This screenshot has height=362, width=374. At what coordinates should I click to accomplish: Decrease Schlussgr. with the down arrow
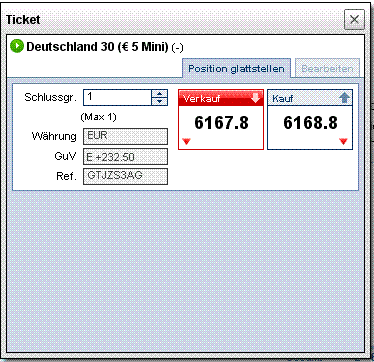160,101
